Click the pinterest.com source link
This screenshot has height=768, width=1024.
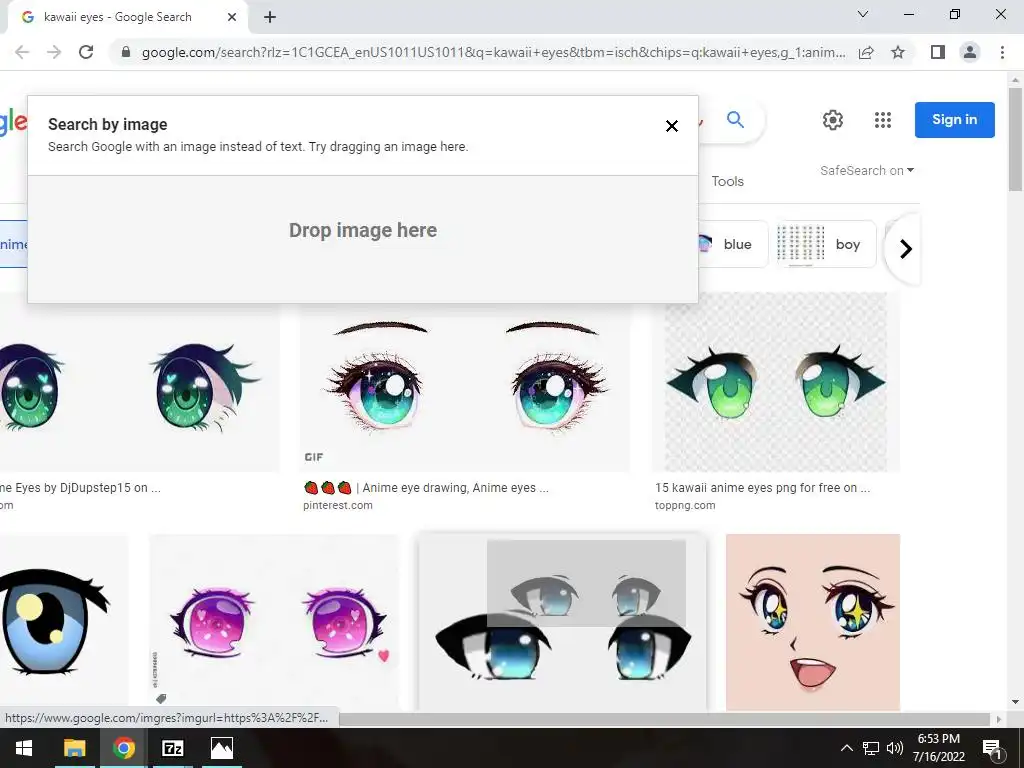point(338,505)
